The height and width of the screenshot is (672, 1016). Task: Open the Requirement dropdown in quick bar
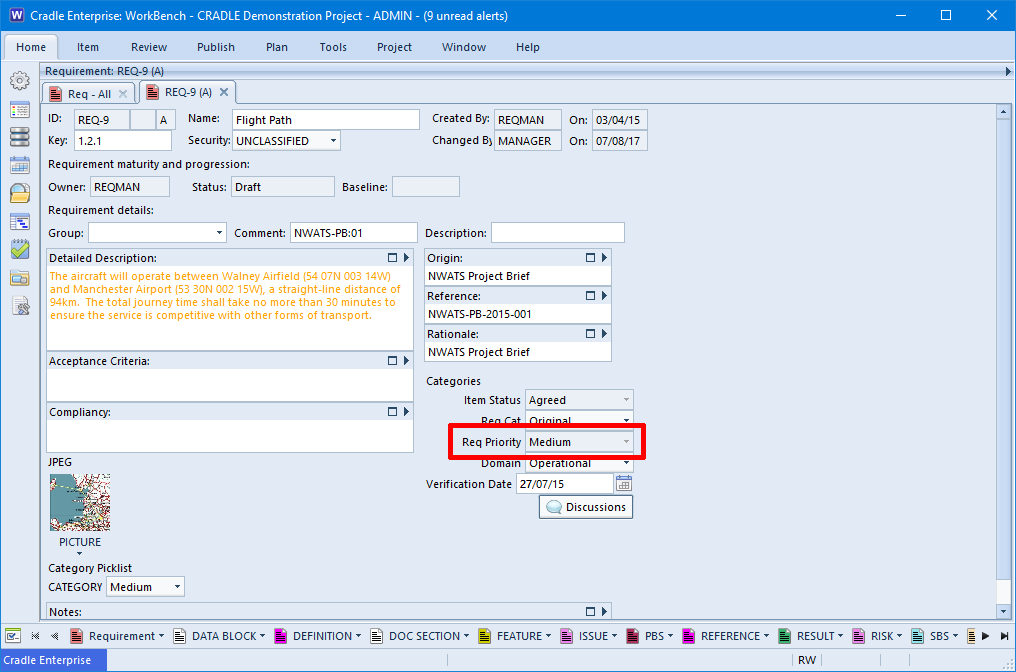click(161, 636)
